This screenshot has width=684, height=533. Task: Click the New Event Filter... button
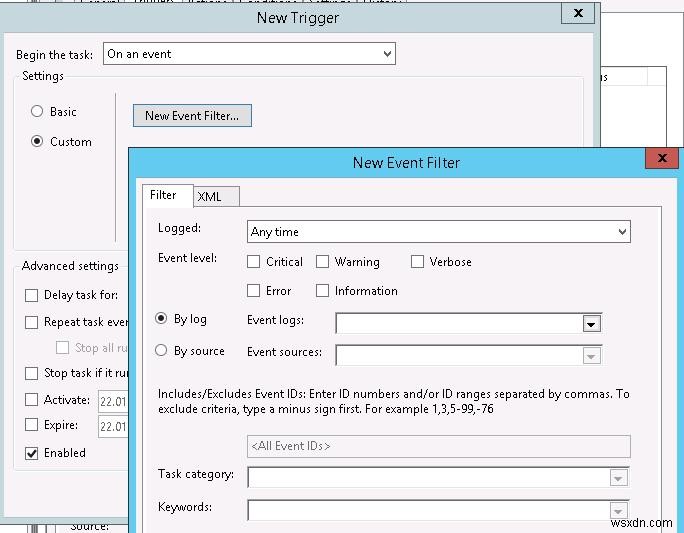[x=192, y=116]
